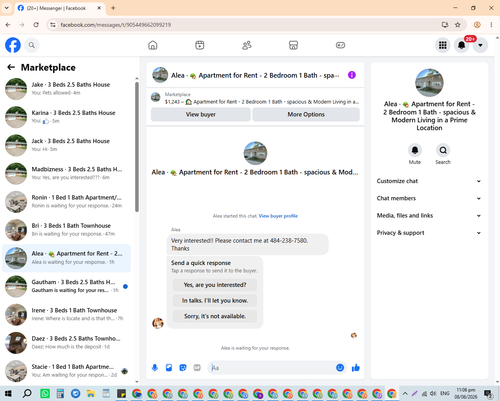Attach a file with the photo icon
500x401 pixels.
(169, 368)
